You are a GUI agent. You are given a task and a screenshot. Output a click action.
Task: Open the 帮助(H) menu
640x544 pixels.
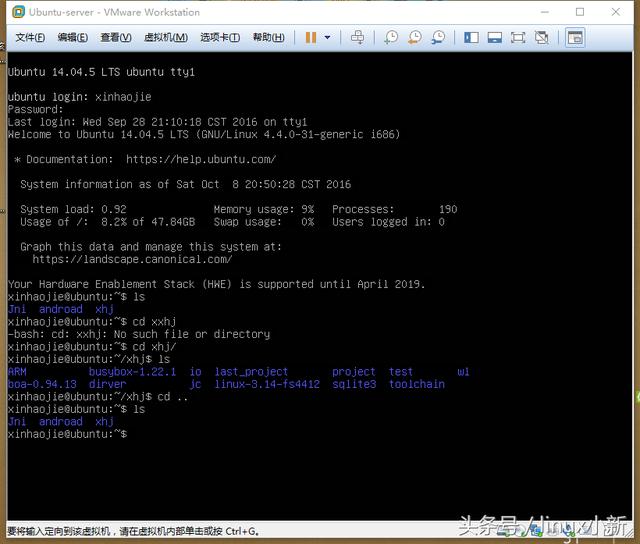268,38
